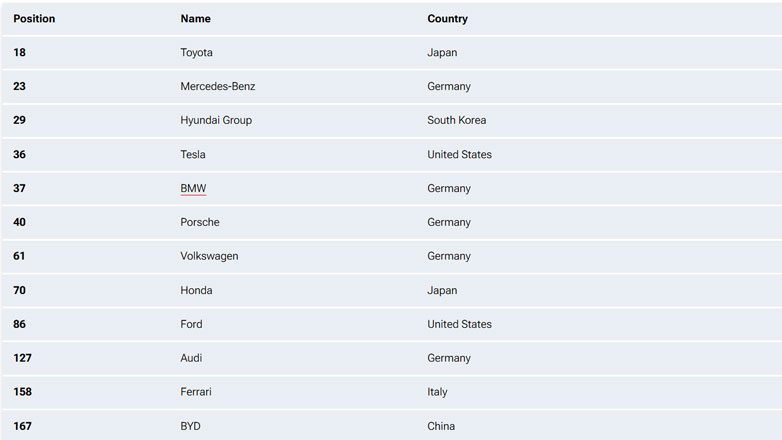Click the Porsche name cell

[x=200, y=222]
